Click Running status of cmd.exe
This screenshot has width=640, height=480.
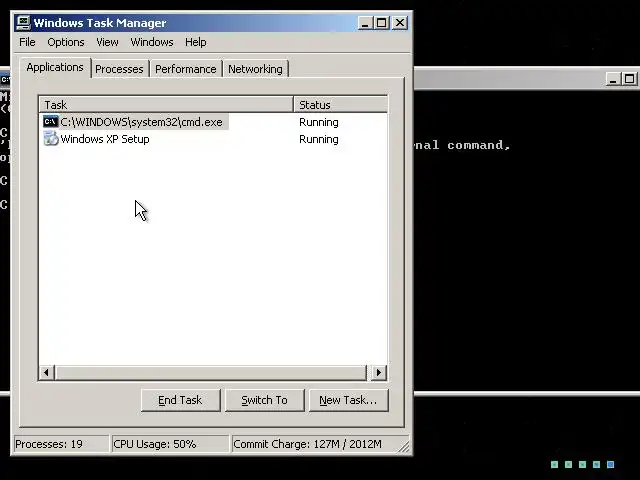pos(319,122)
